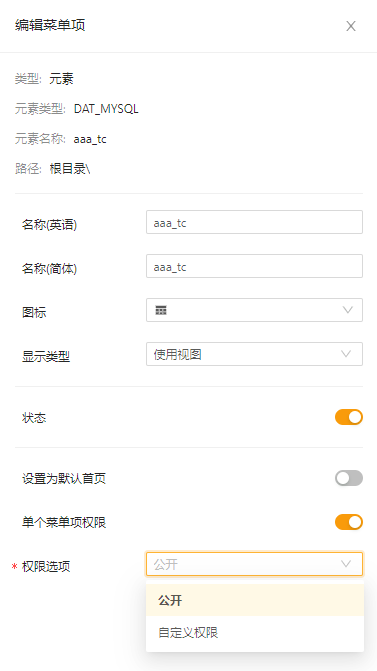Focus the 名称(英语) text field
The height and width of the screenshot is (671, 377).
pyautogui.click(x=254, y=222)
